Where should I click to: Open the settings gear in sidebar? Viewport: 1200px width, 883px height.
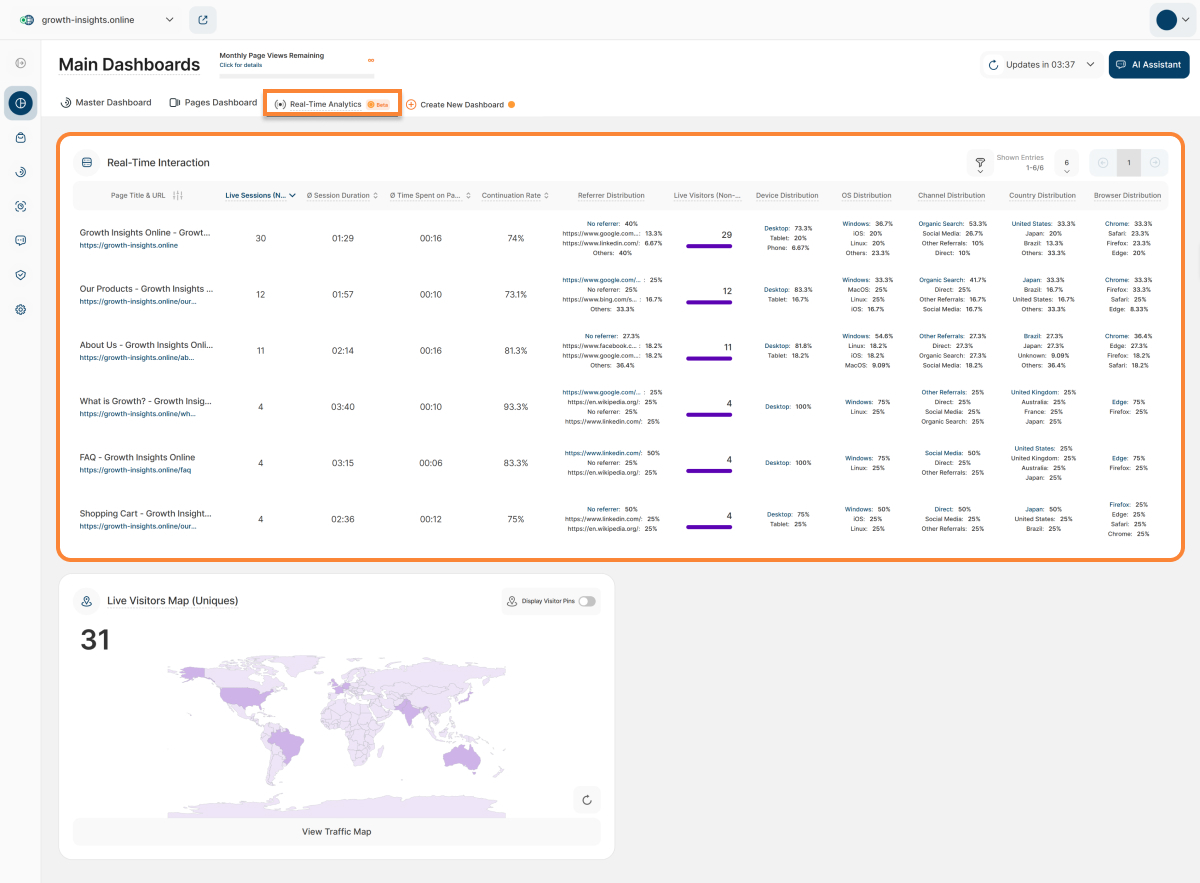click(x=20, y=309)
